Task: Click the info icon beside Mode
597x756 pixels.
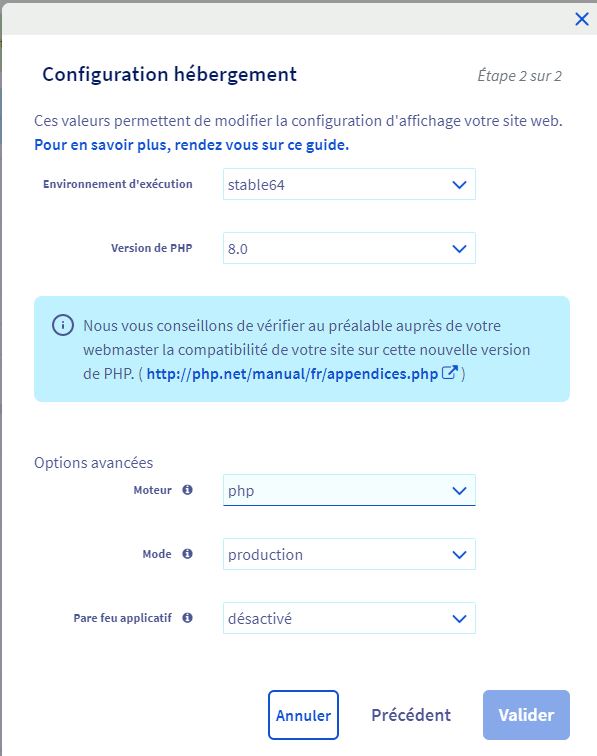Action: (x=188, y=554)
